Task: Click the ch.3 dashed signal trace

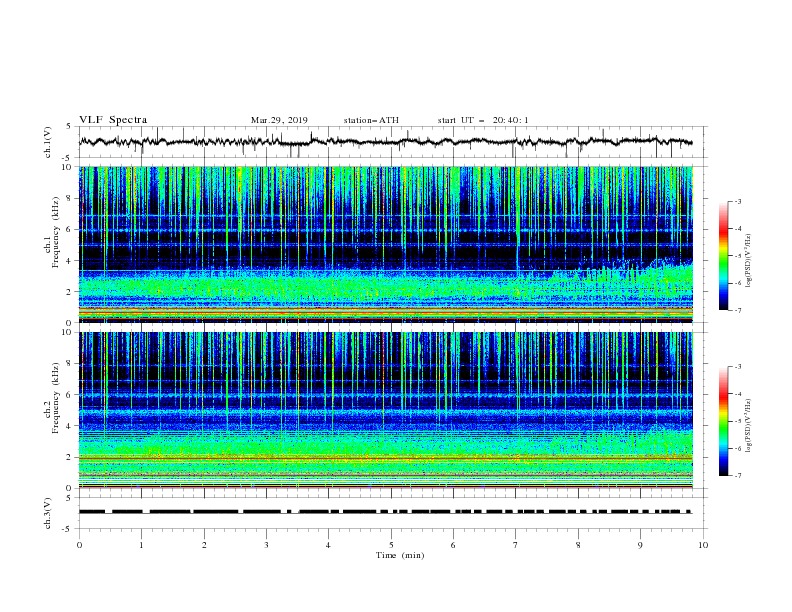Action: [385, 512]
